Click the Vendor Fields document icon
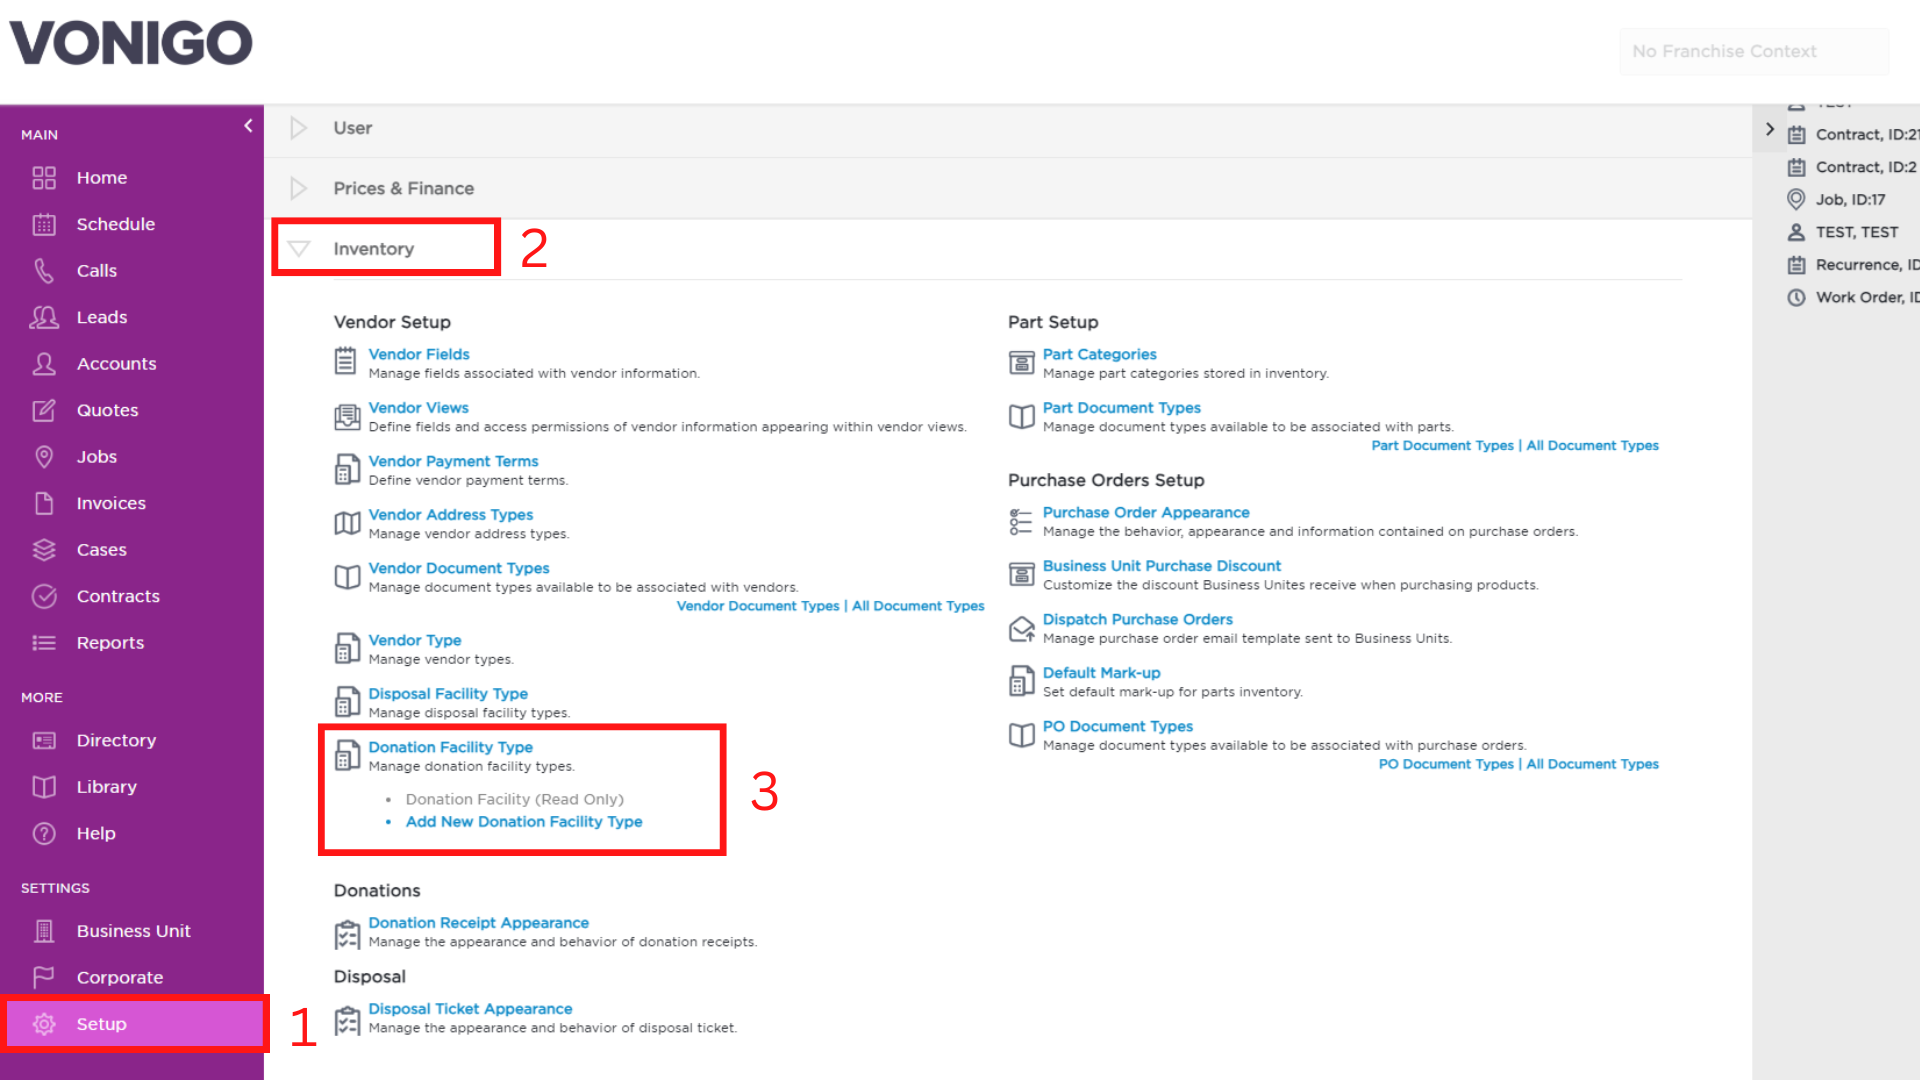Screen dimensions: 1920x1080 pos(345,361)
